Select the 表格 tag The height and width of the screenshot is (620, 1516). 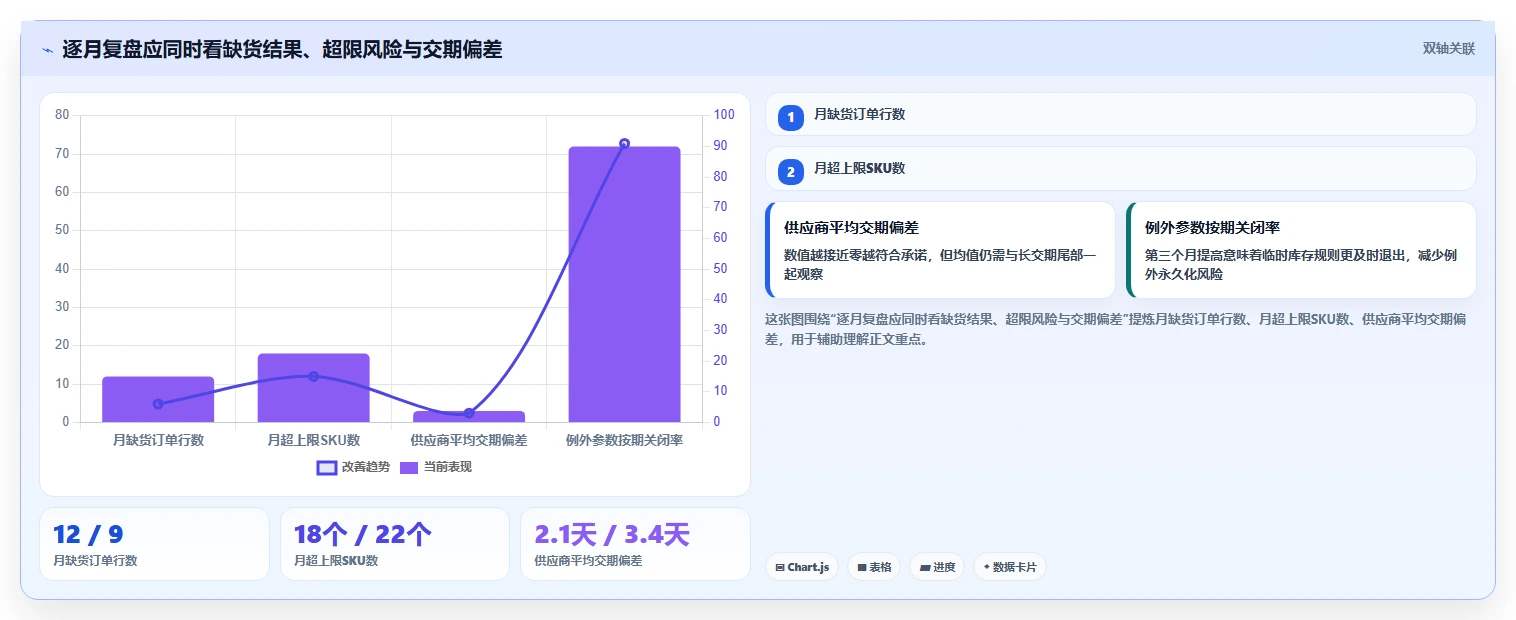[x=874, y=567]
